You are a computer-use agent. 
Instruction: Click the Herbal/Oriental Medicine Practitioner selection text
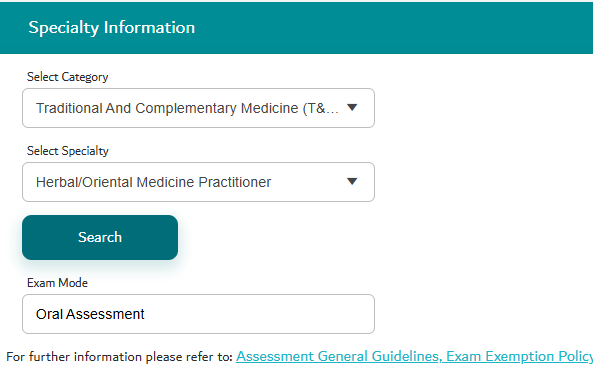(154, 182)
